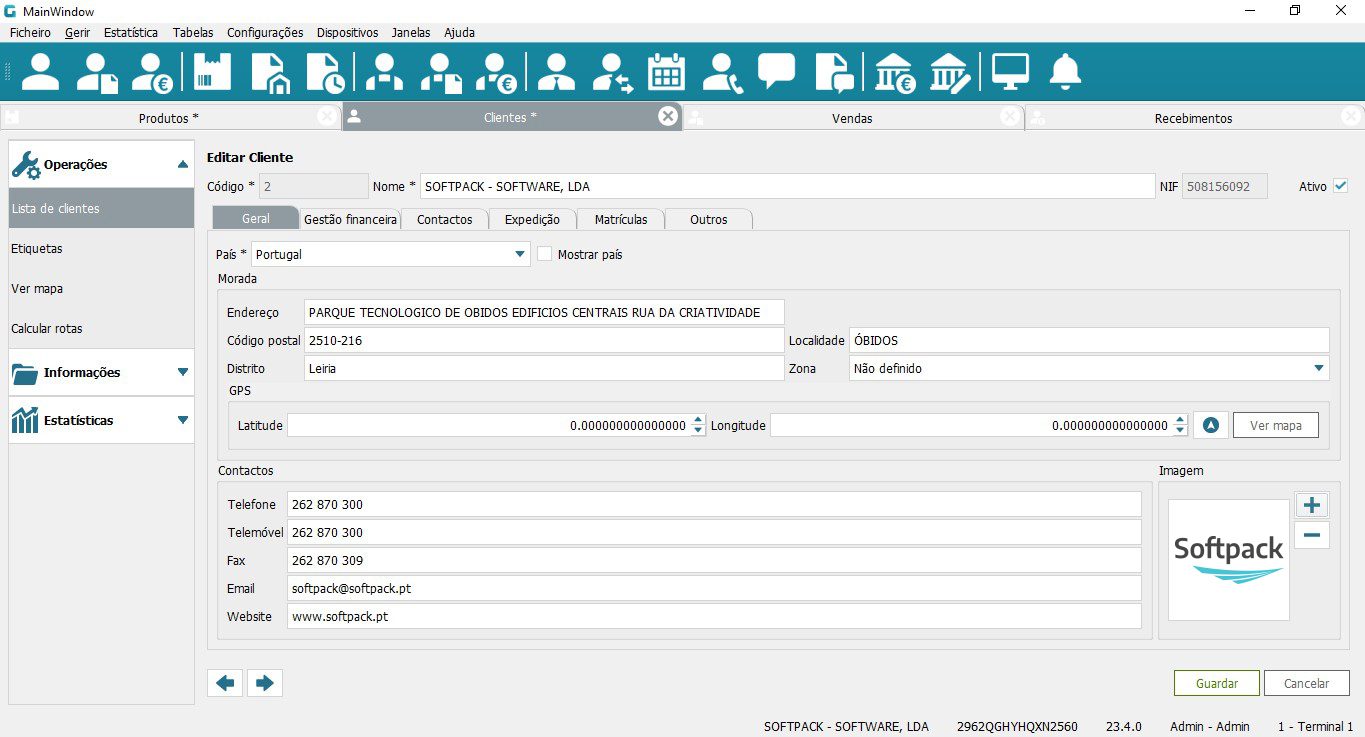Toggle the Ativo checkbox
1365x737 pixels.
tap(1341, 186)
